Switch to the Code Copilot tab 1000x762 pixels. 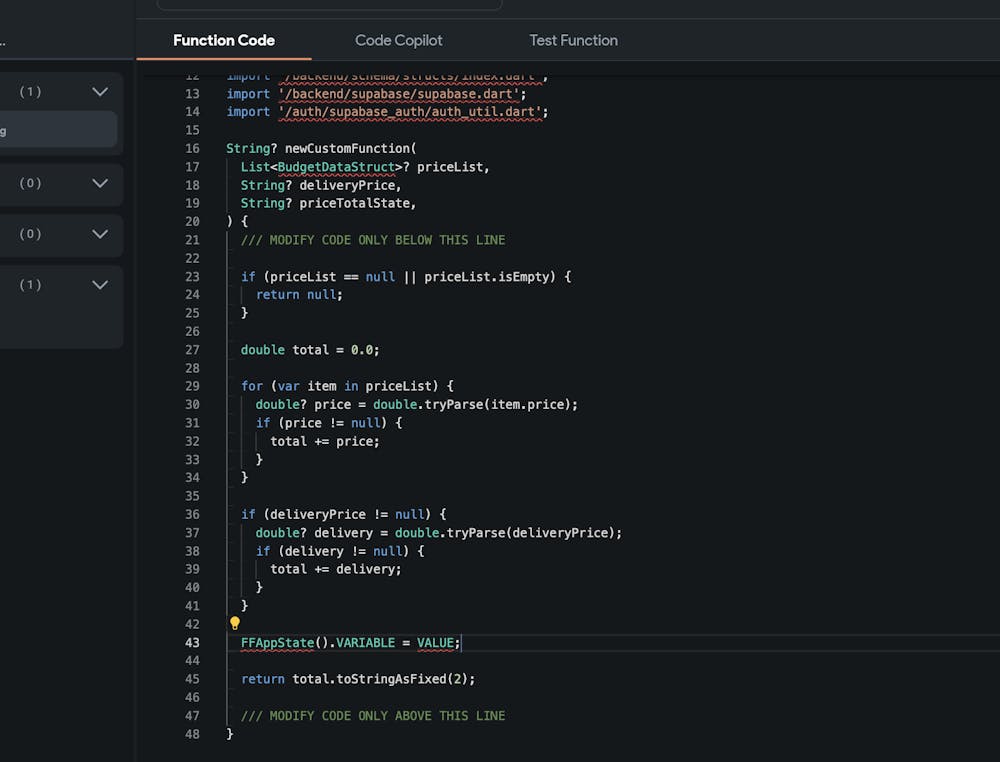398,40
